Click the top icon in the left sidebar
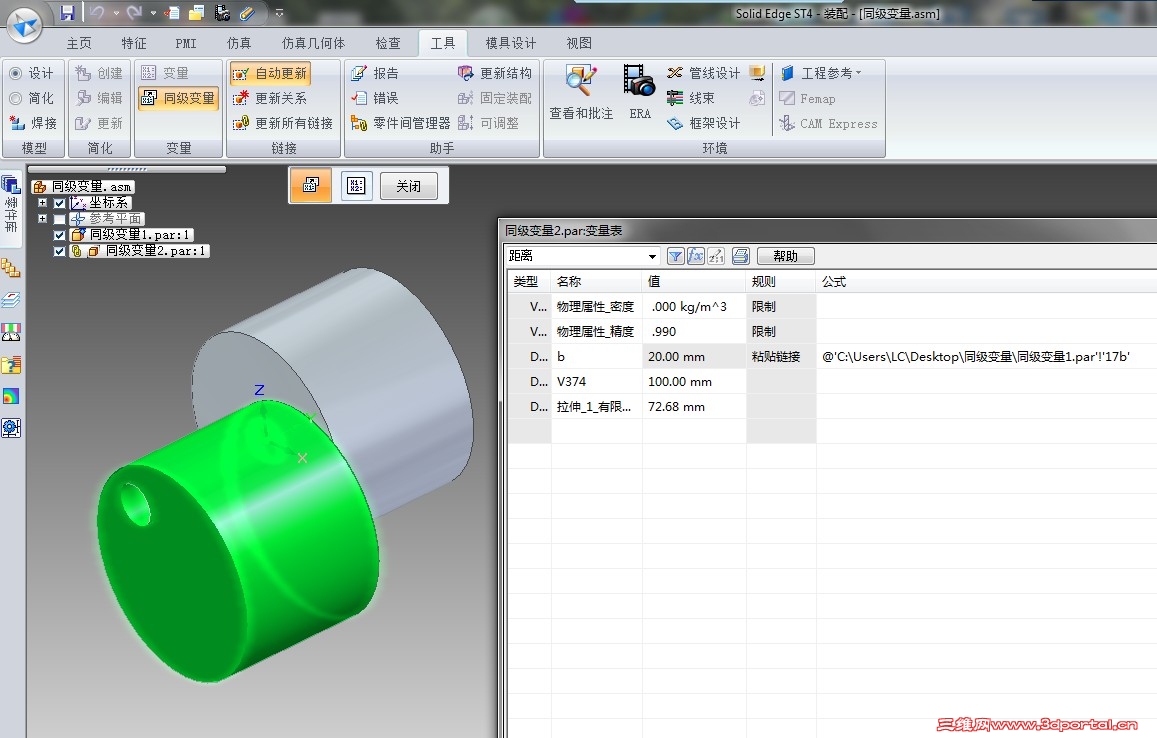This screenshot has height=738, width=1157. pos(11,184)
